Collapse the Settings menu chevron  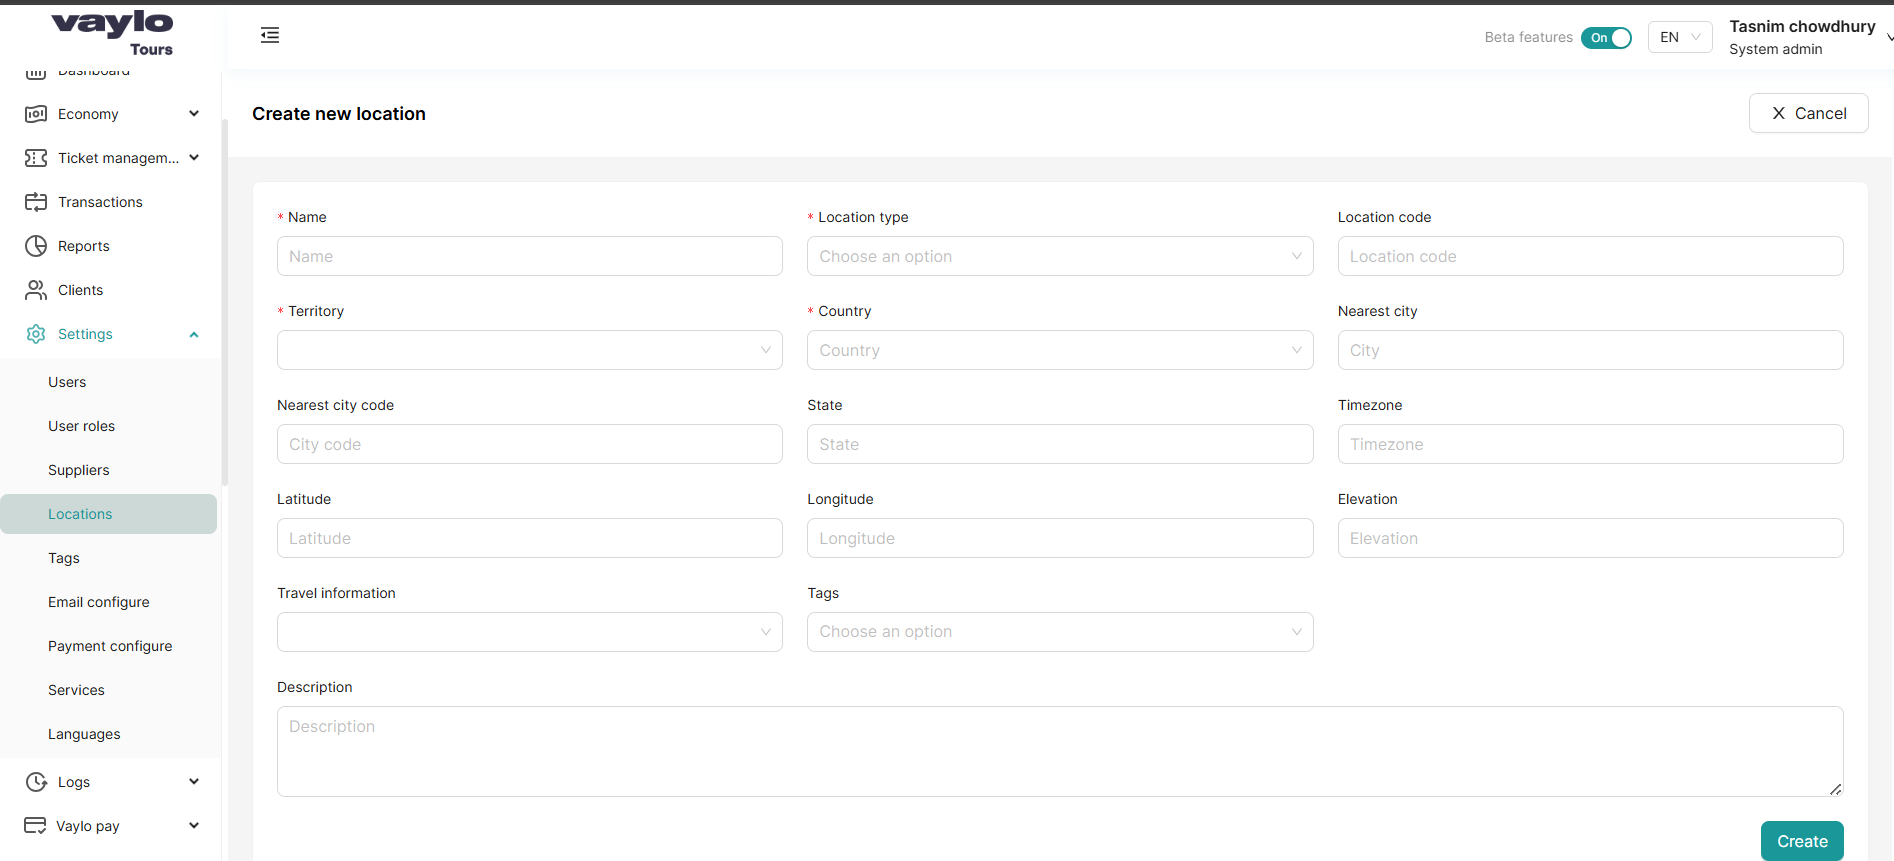pos(194,335)
